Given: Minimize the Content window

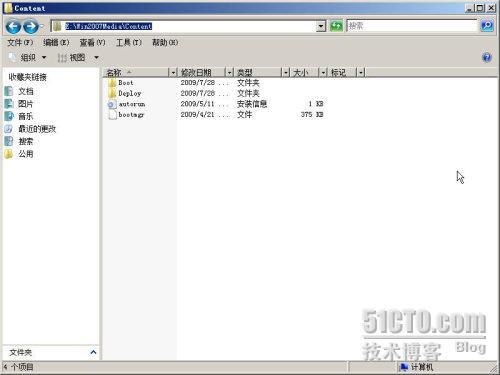Looking at the screenshot, I should pyautogui.click(x=469, y=8).
